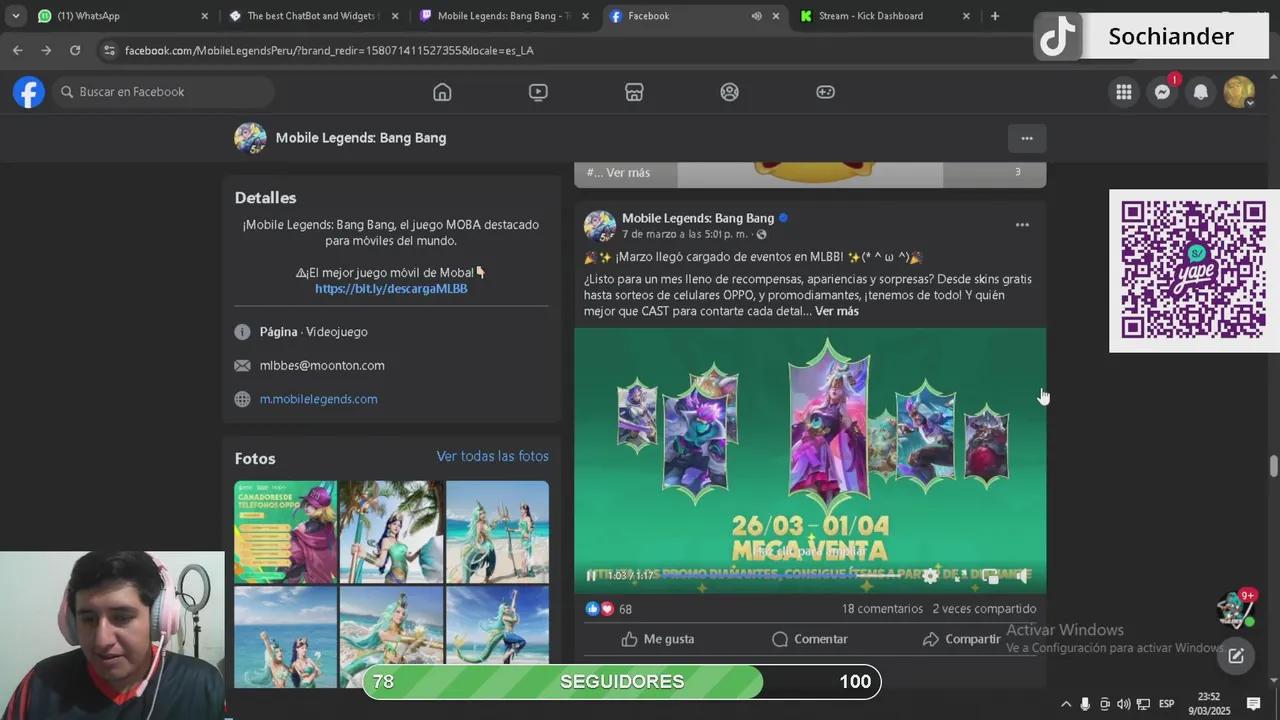Click the page vertical scrollbar thumb

[1273, 466]
